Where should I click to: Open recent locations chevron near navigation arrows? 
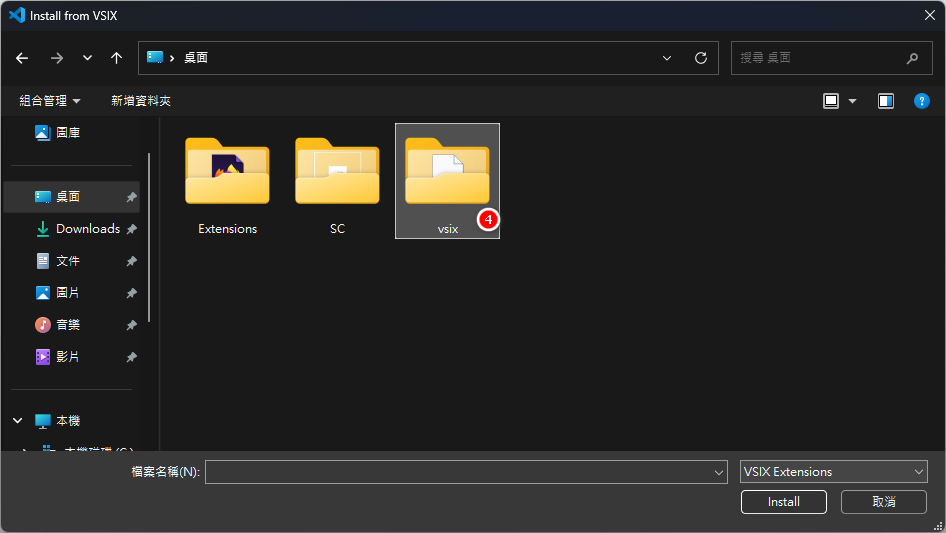[87, 58]
